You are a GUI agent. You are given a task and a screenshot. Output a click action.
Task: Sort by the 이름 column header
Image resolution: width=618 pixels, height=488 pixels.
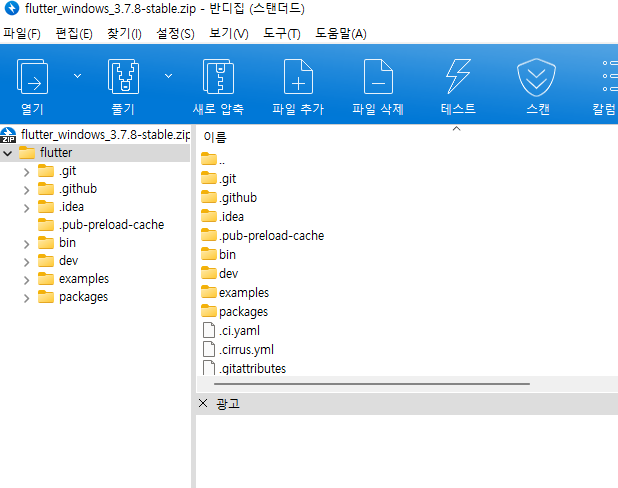coord(215,137)
